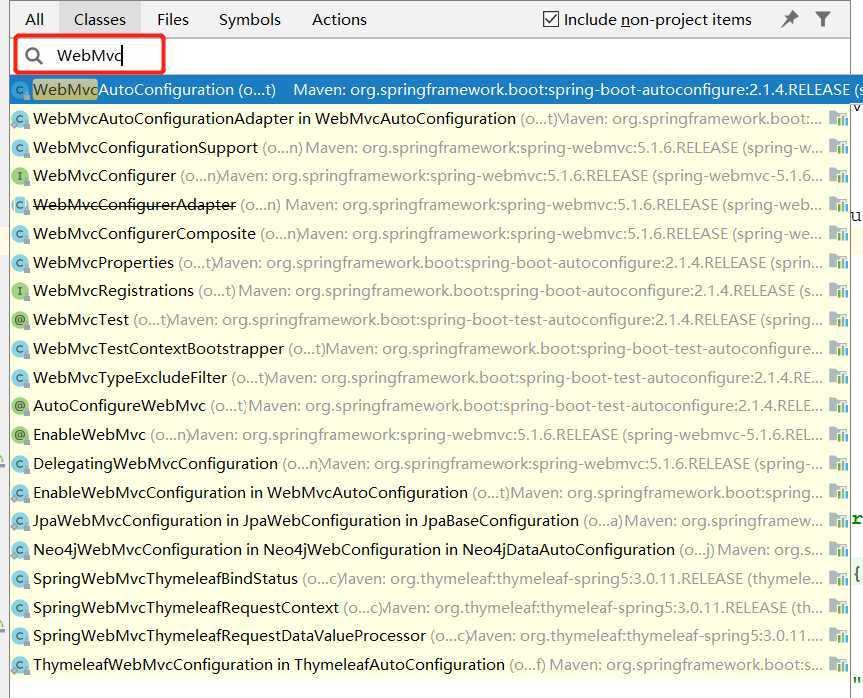The height and width of the screenshot is (698, 863).
Task: Select SpringWebMvcThymeleafRequestDataValueProcessor result
Action: point(430,636)
